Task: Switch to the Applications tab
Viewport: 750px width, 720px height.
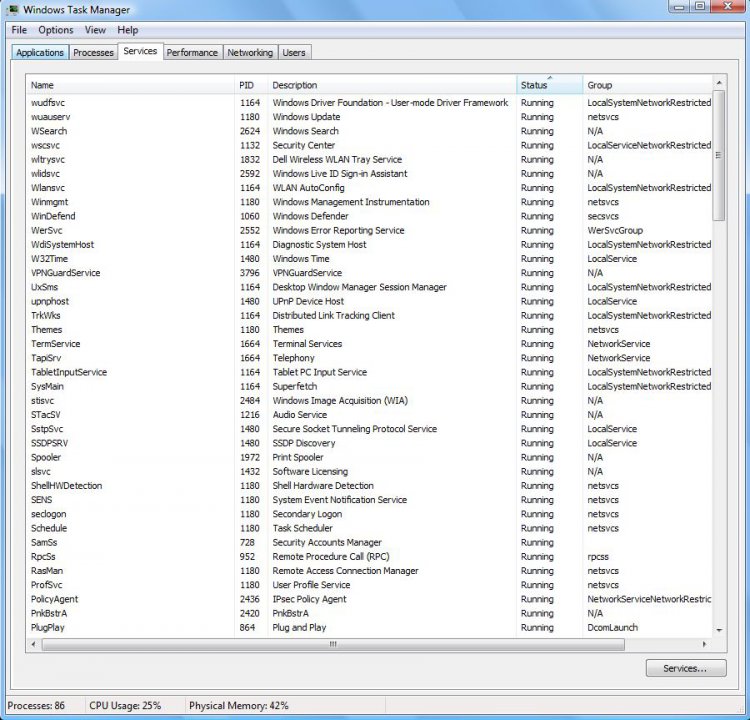Action: pos(40,53)
